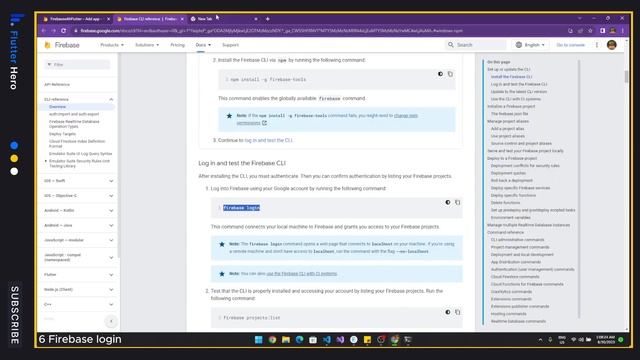640x360 pixels.
Task: Follow the 'log in and test the CLI' link
Action: pos(269,140)
